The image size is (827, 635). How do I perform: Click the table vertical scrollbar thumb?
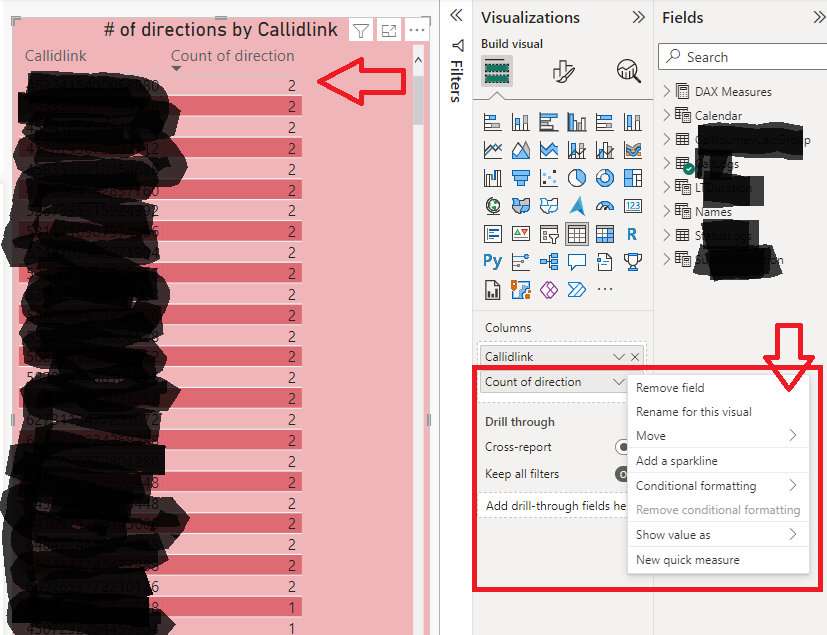coord(418,100)
